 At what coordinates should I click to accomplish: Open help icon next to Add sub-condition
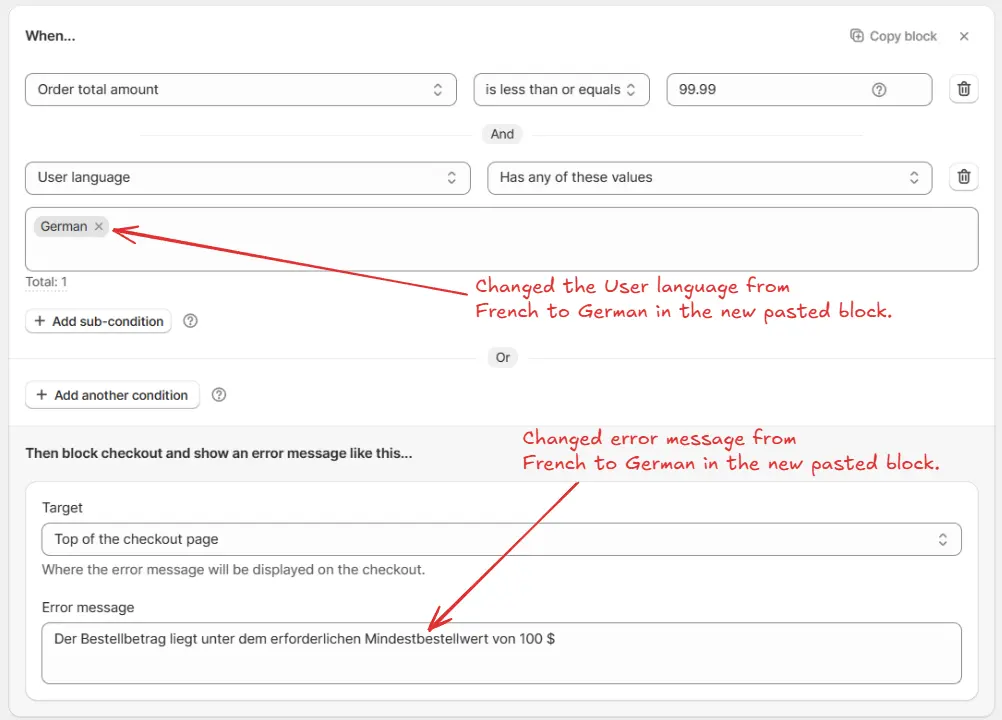[x=191, y=321]
